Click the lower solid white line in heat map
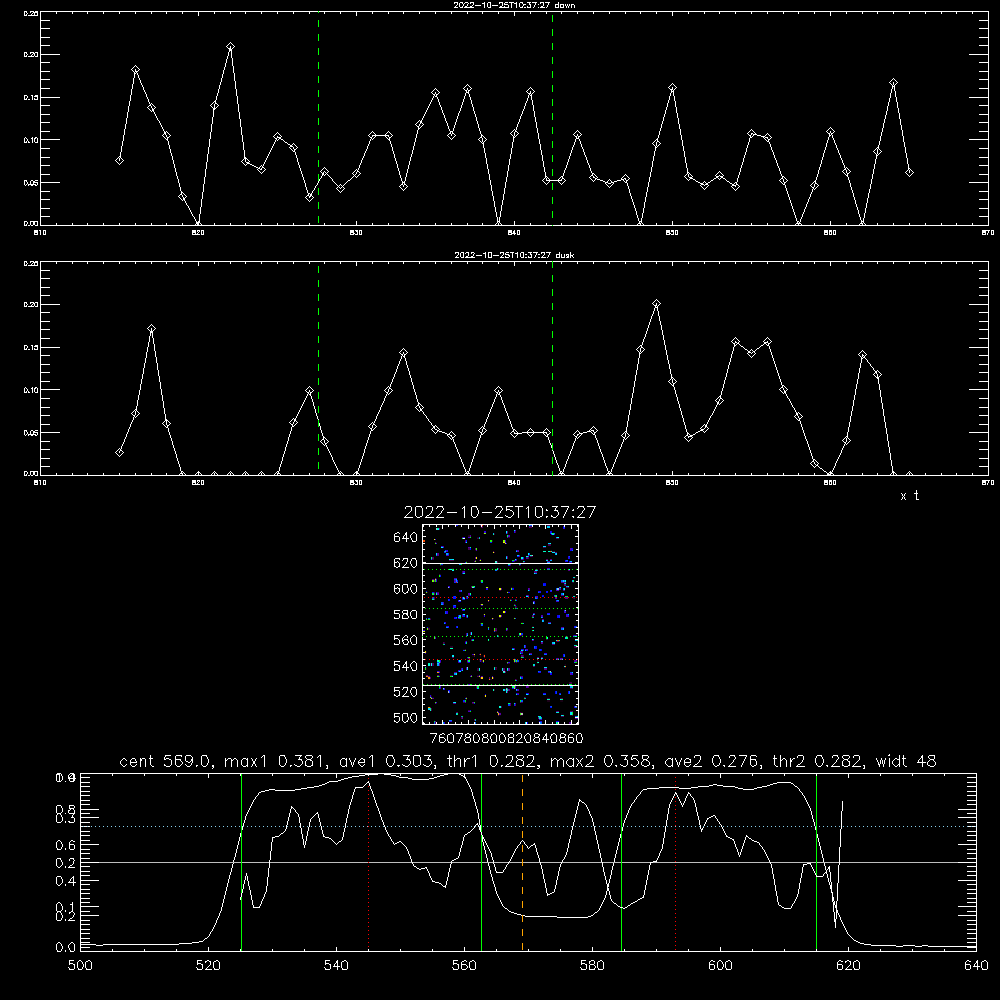1000x1000 pixels. pyautogui.click(x=500, y=685)
